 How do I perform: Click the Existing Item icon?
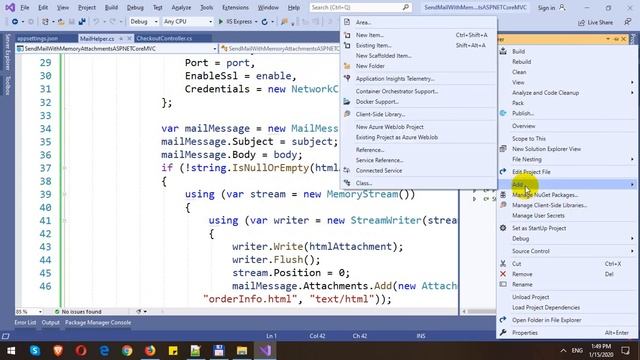(347, 45)
